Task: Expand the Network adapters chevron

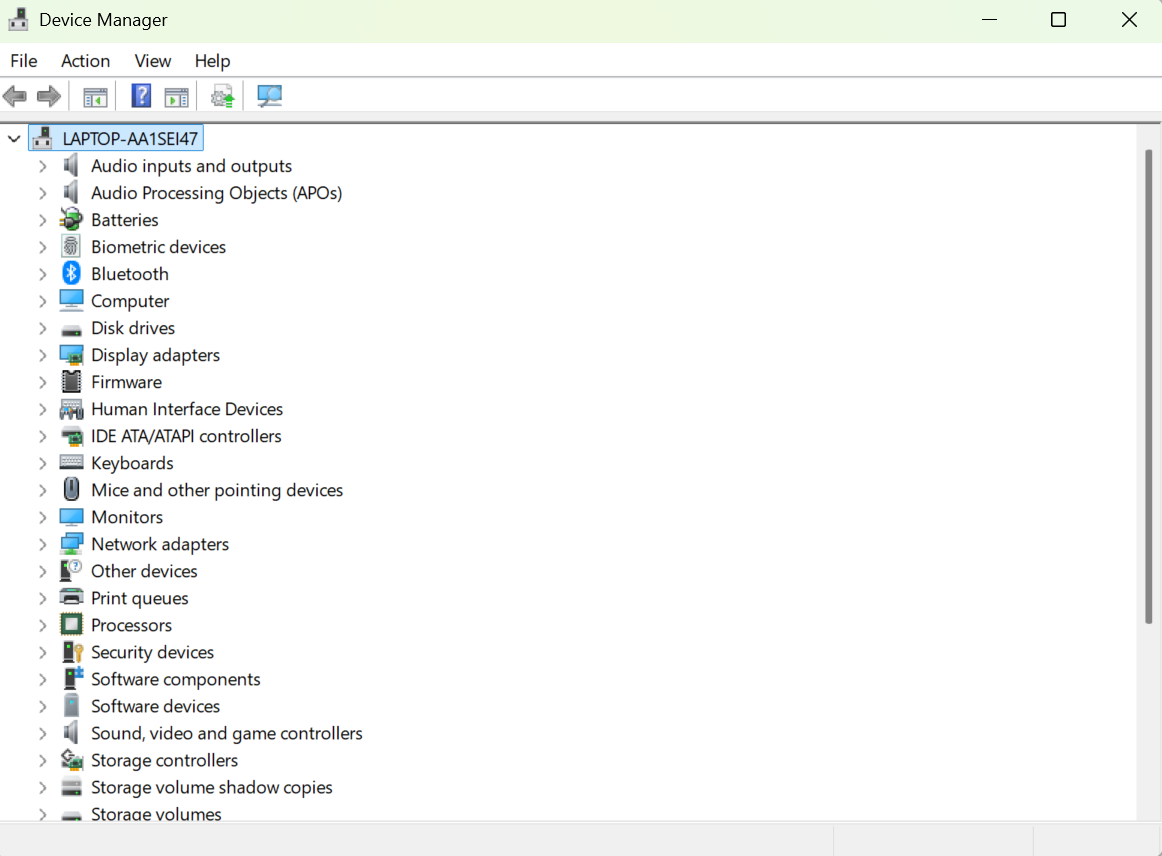Action: [43, 544]
